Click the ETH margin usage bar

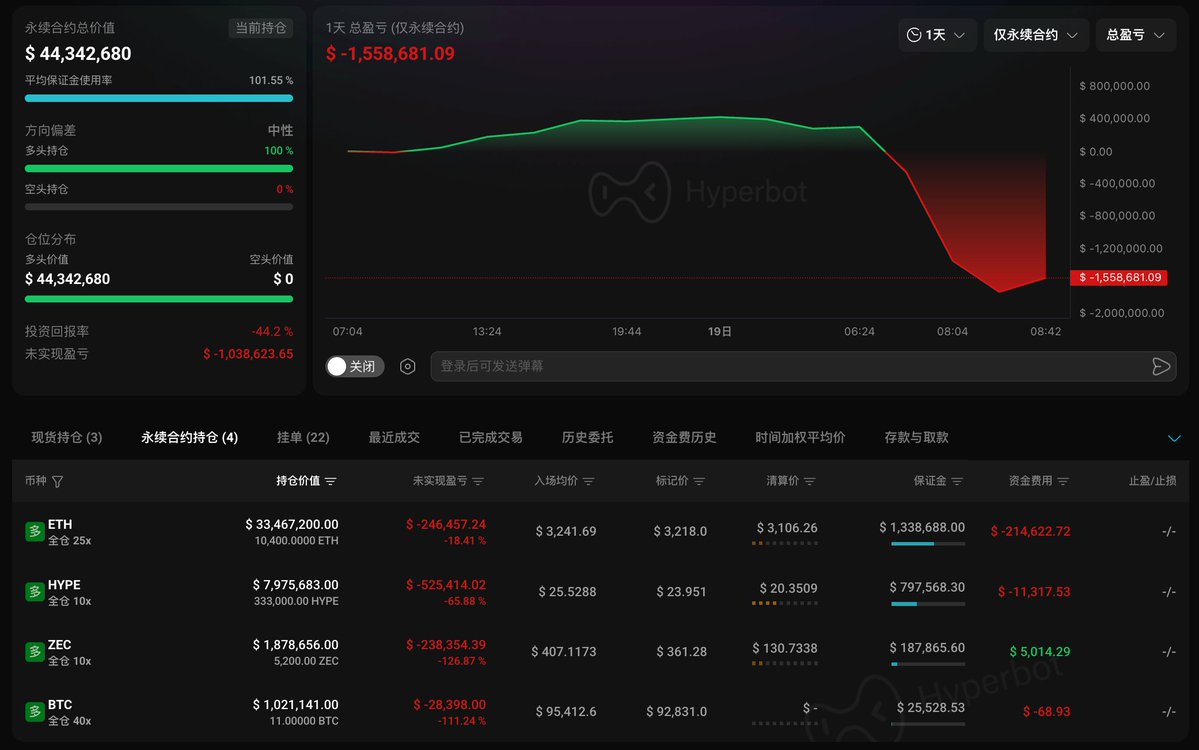[928, 544]
